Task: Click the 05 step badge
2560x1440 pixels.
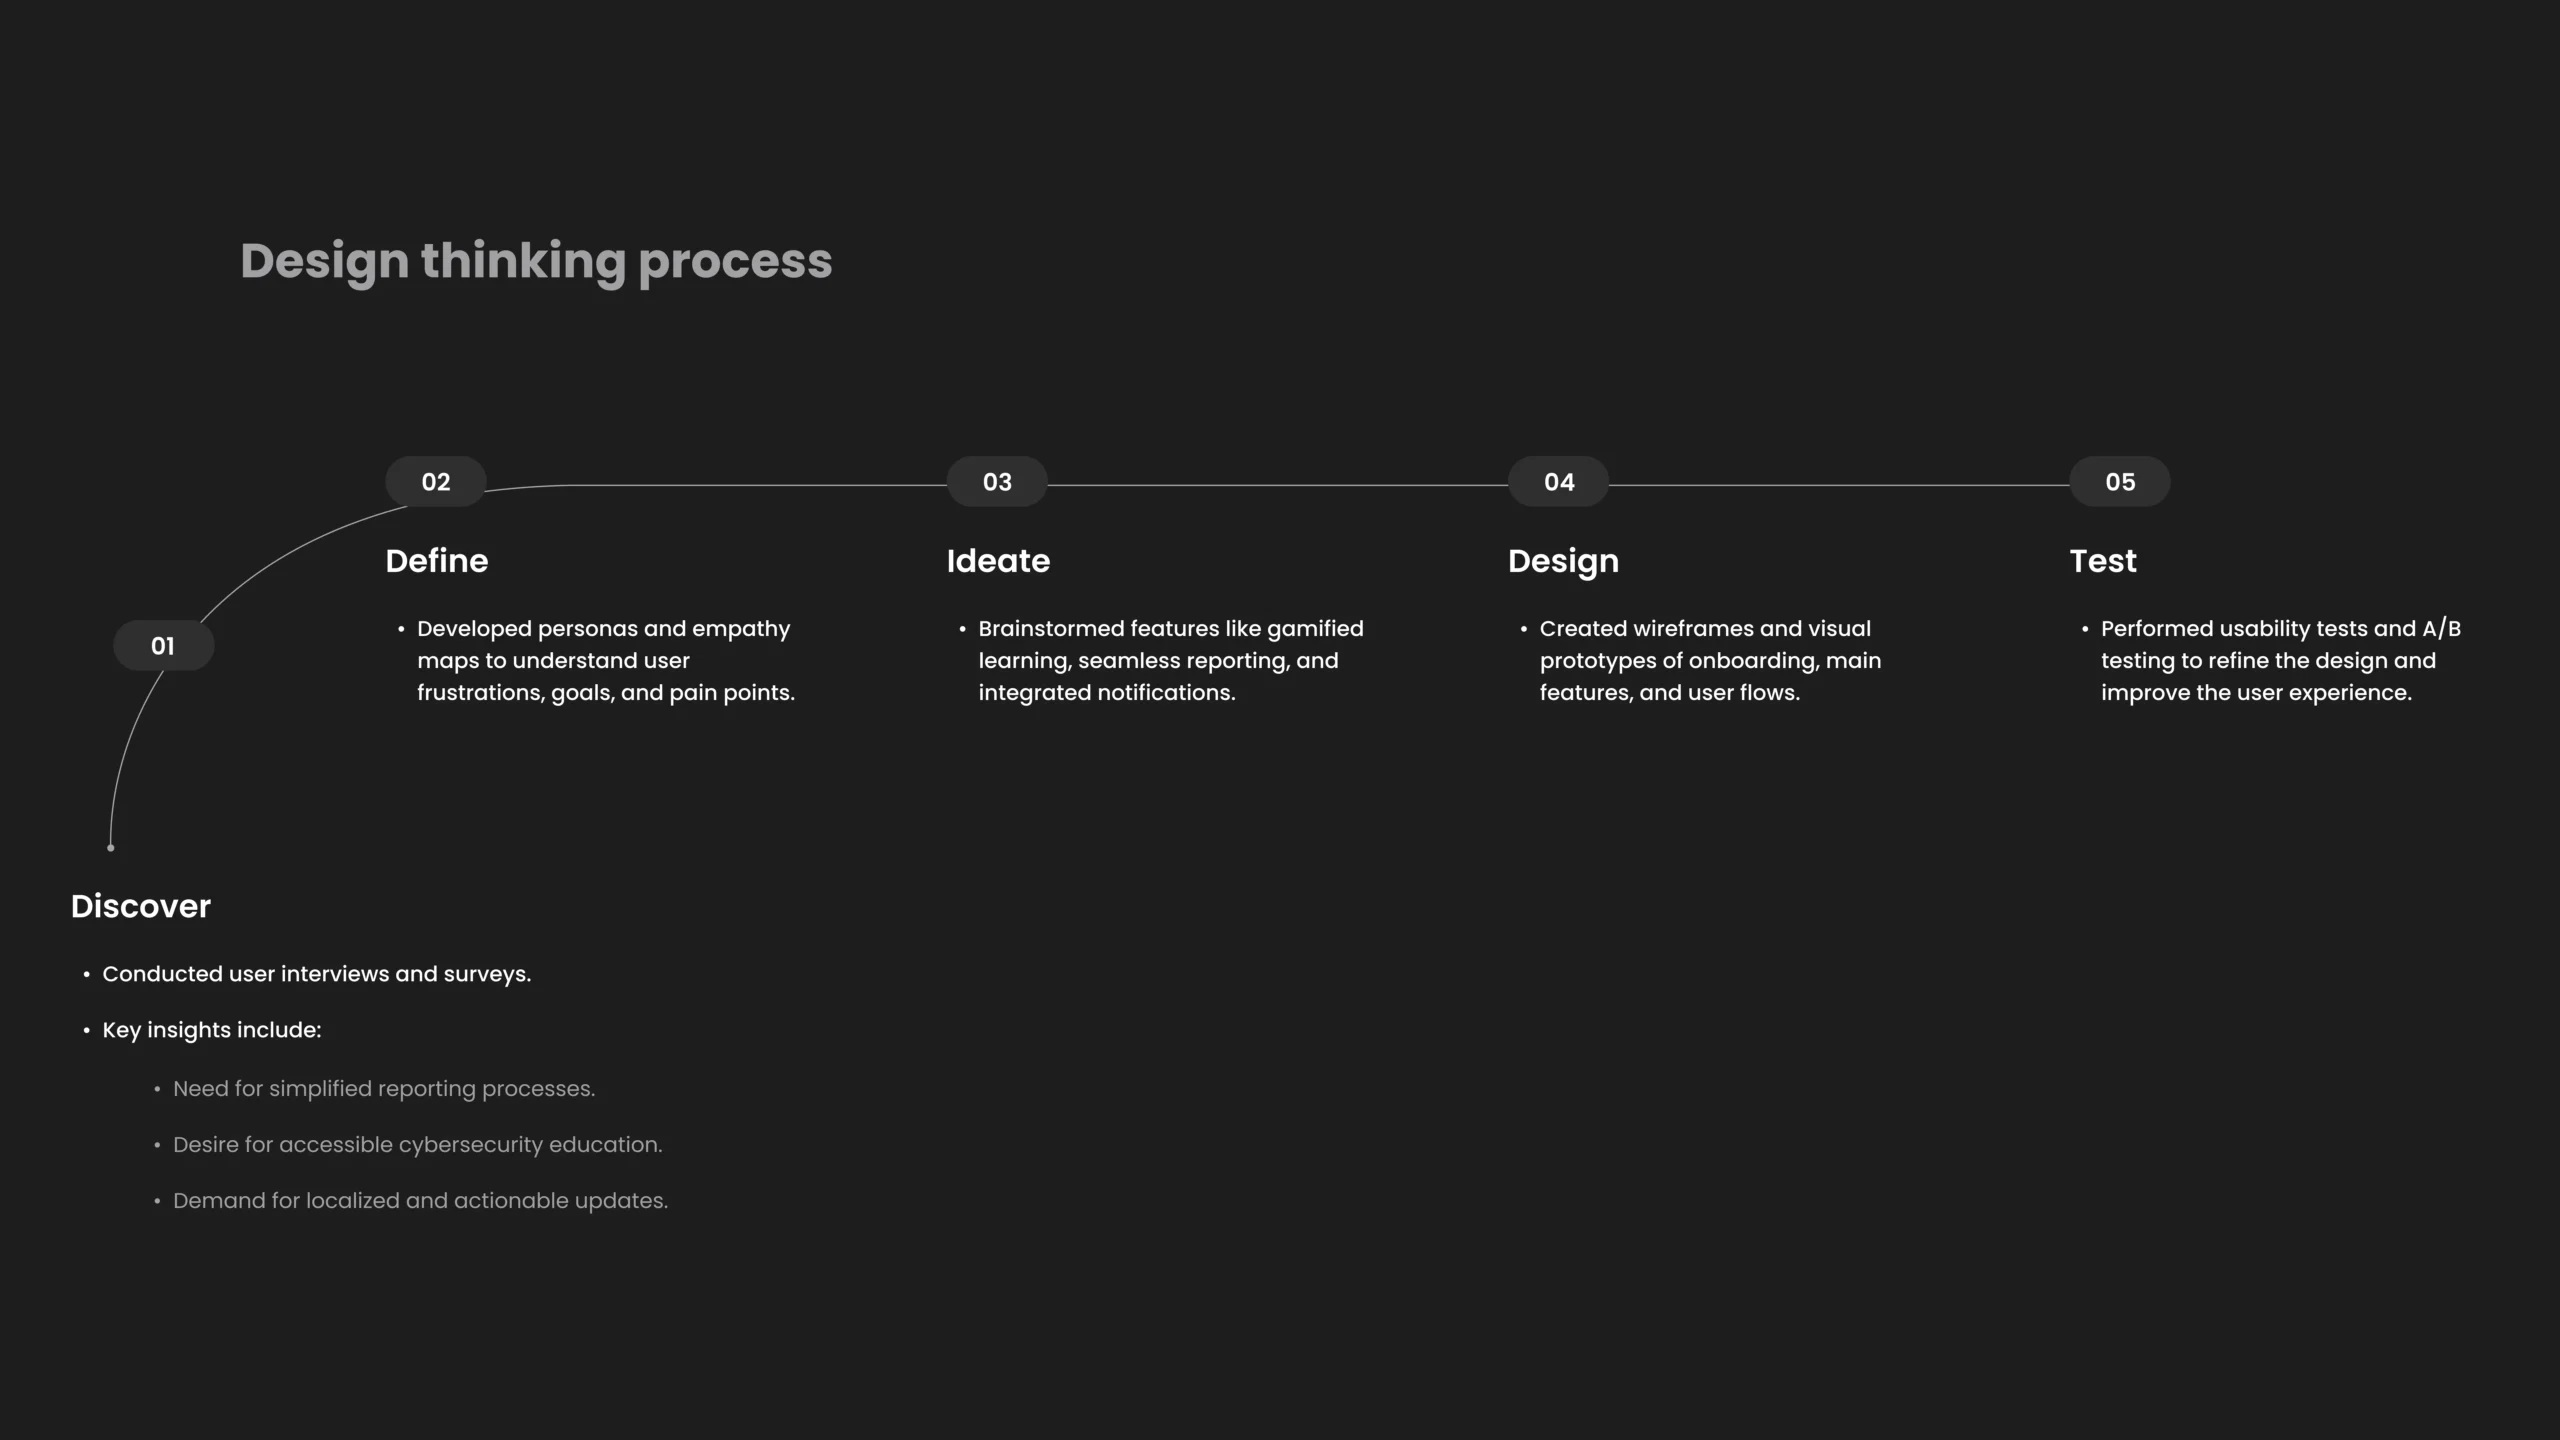Action: coord(2120,482)
